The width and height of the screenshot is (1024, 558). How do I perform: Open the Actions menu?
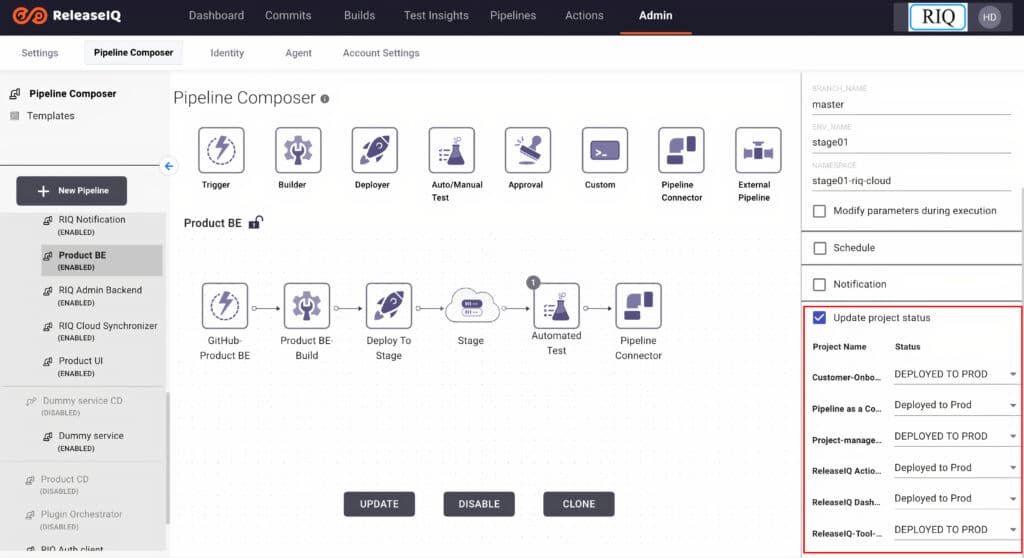(x=584, y=16)
